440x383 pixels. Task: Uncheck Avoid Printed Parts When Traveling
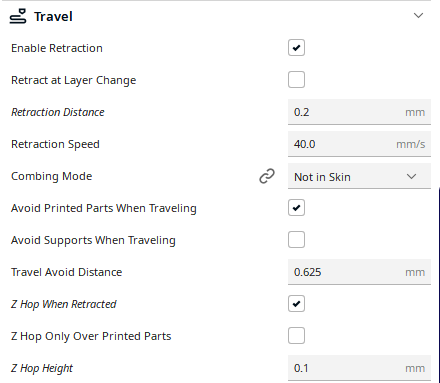click(x=296, y=208)
